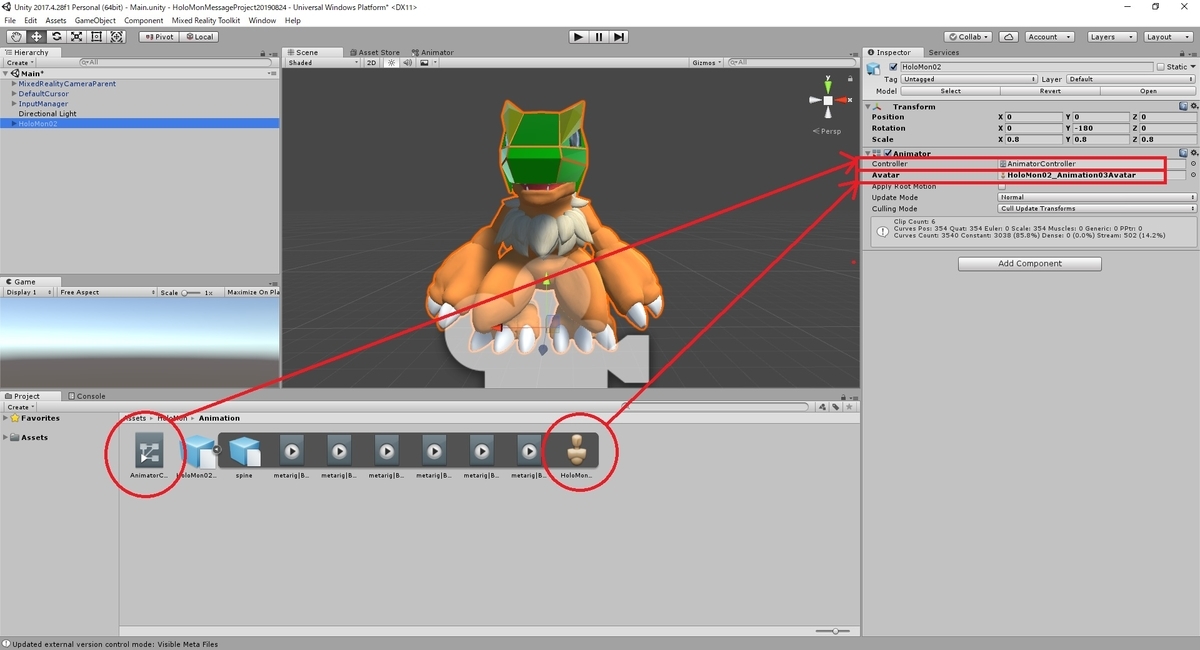Toggle scene lighting sun icon
The image size is (1200, 650).
coord(391,62)
